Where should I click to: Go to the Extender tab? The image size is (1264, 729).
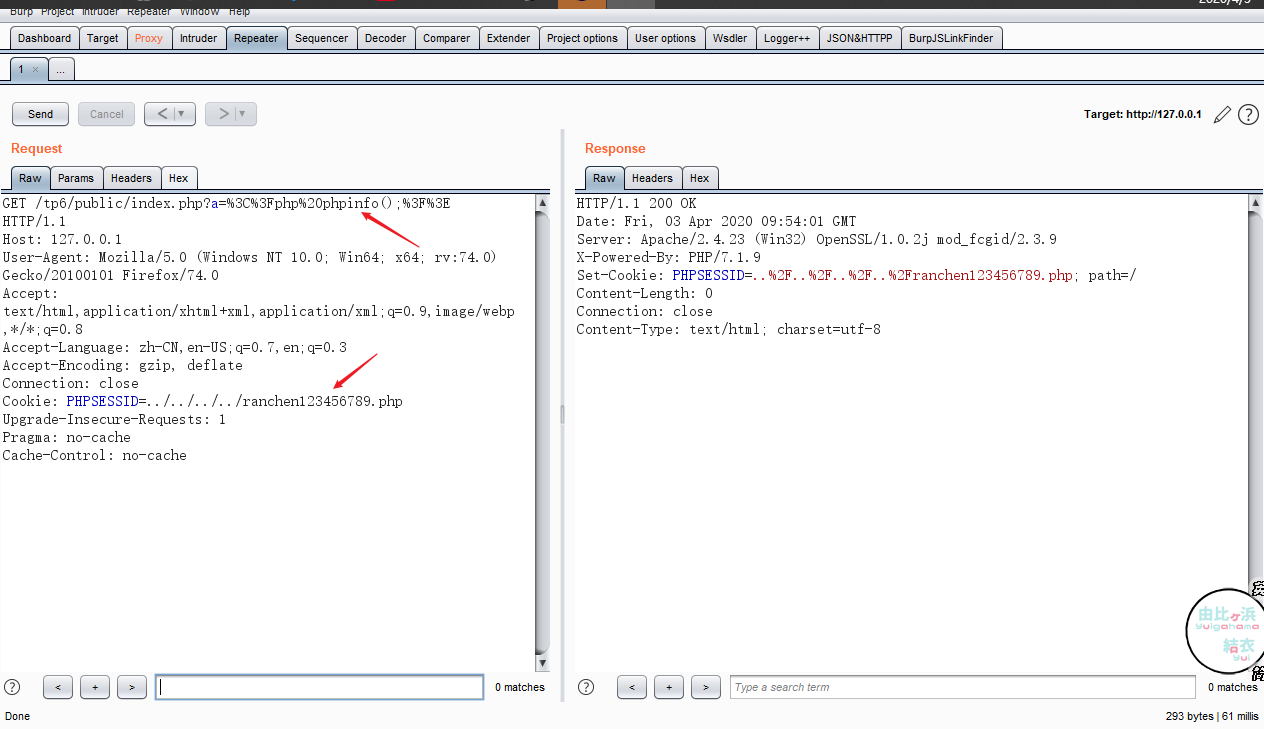pos(509,38)
